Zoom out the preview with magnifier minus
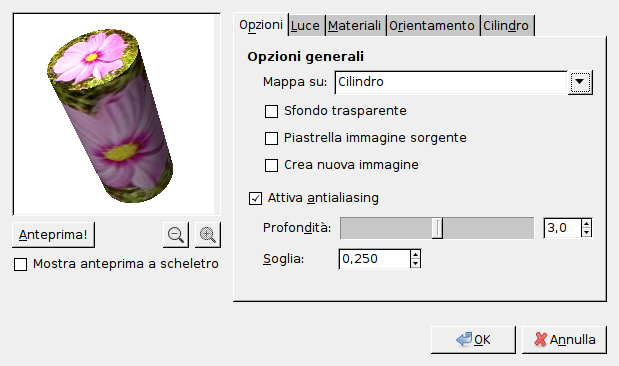This screenshot has height=366, width=619. pos(176,235)
